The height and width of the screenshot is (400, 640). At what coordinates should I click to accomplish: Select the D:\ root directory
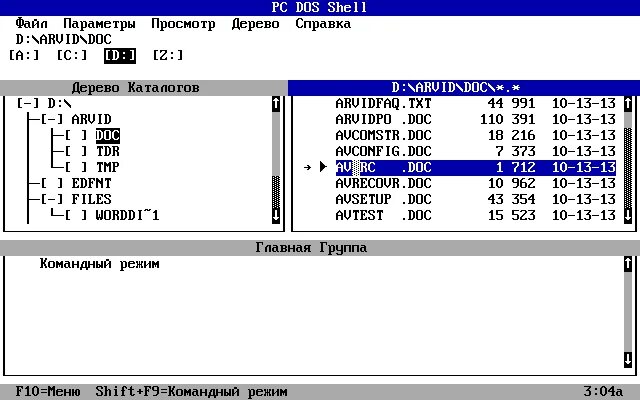60,103
